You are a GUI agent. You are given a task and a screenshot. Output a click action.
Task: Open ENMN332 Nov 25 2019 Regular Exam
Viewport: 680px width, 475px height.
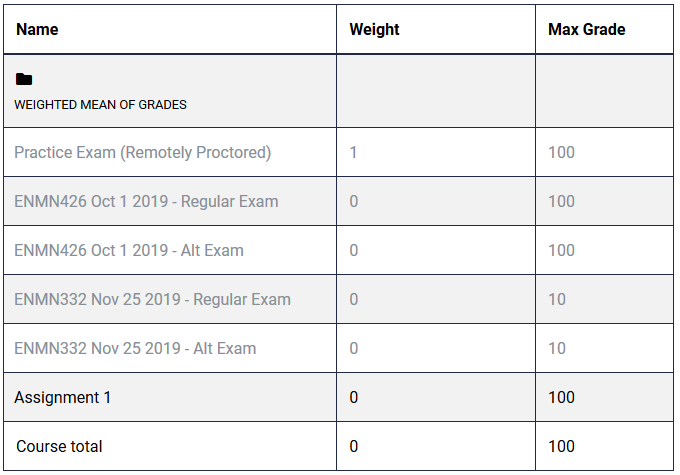pos(152,299)
